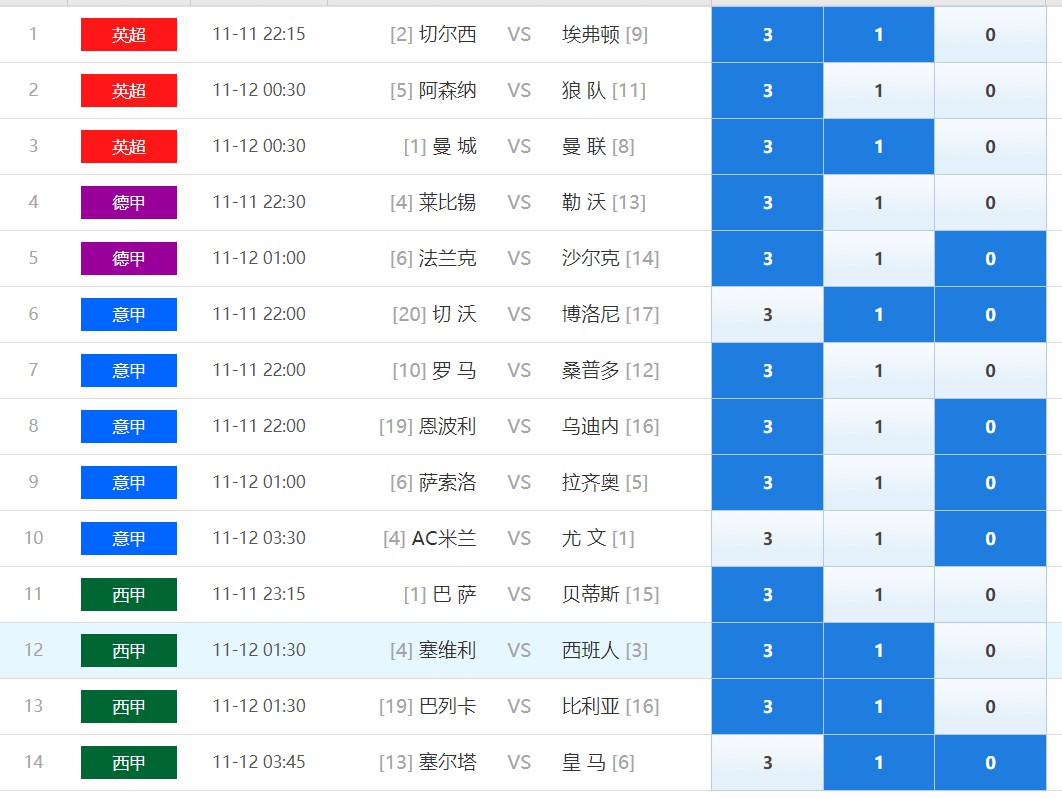Toggle home win 3 for AC米兰 vs 尤文
The image size is (1062, 799).
click(x=767, y=538)
